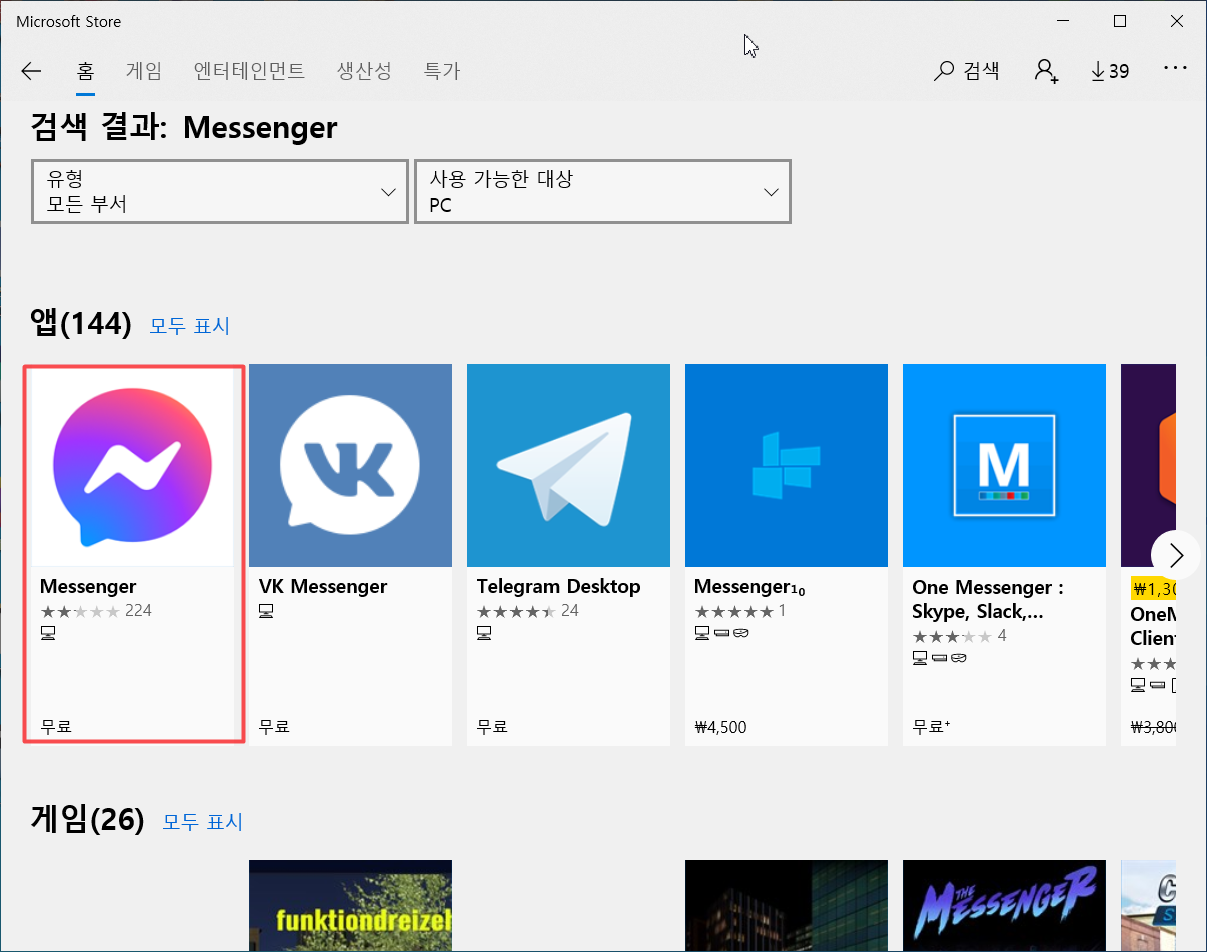
Task: Click 모두 표시 next to 게임(26)
Action: 203,822
